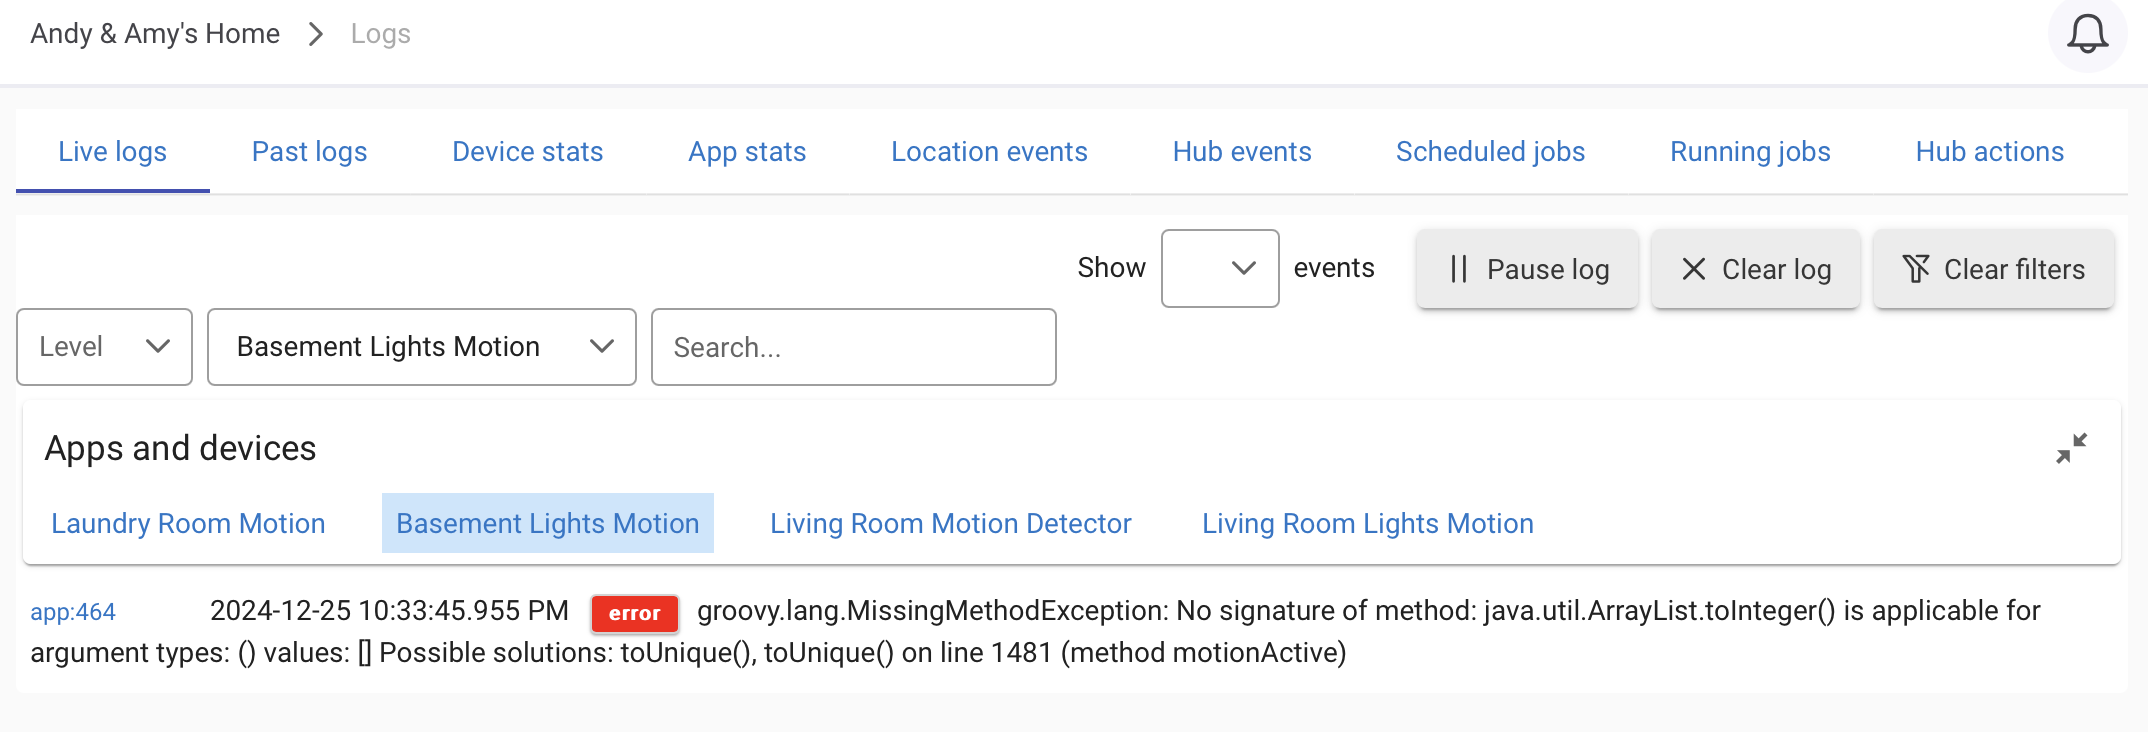
Task: Select the Location events tab
Action: (x=989, y=152)
